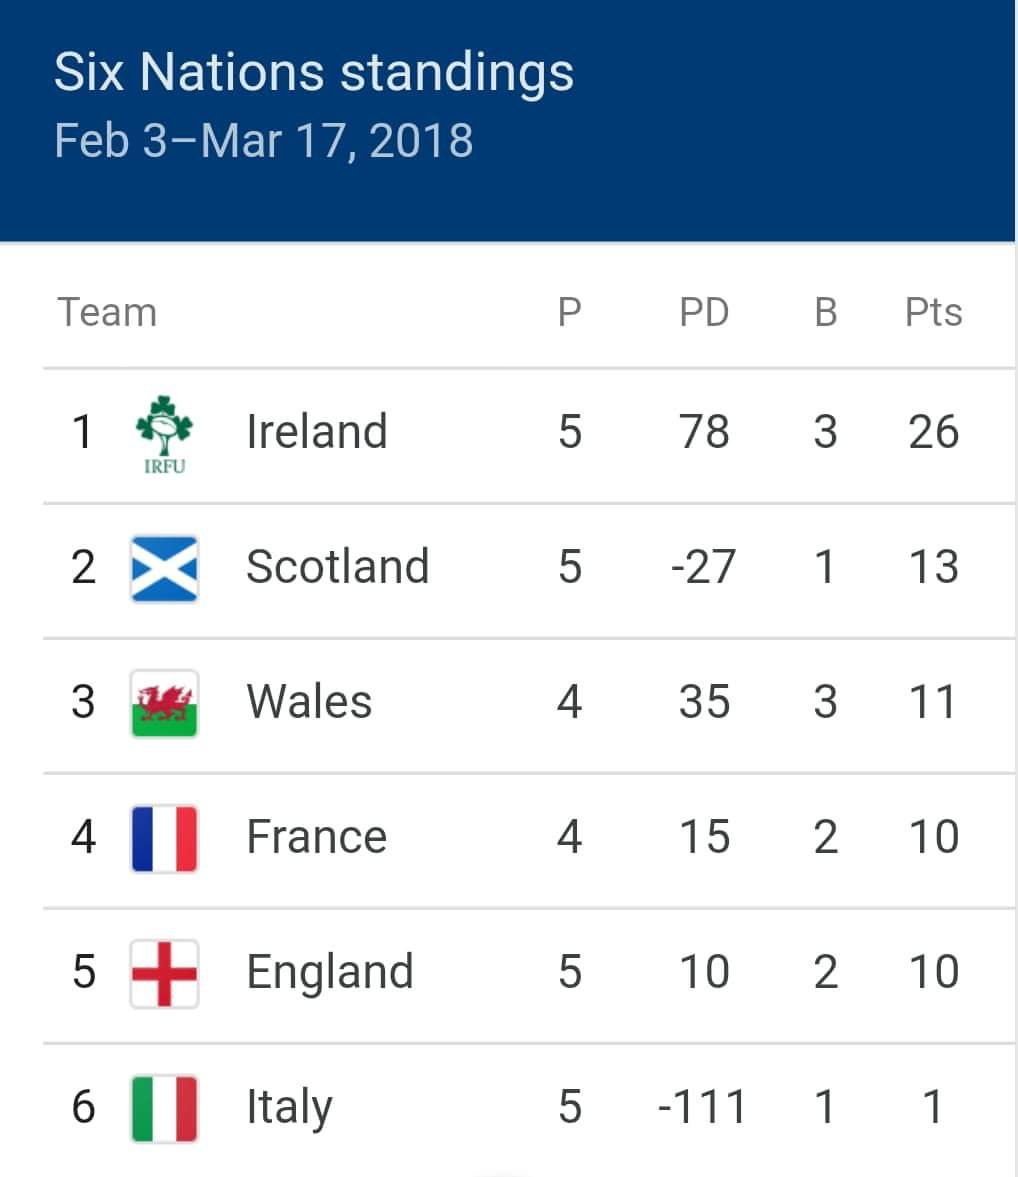
Task: Click the Ireland IRFU shamrock logo
Action: (x=165, y=434)
